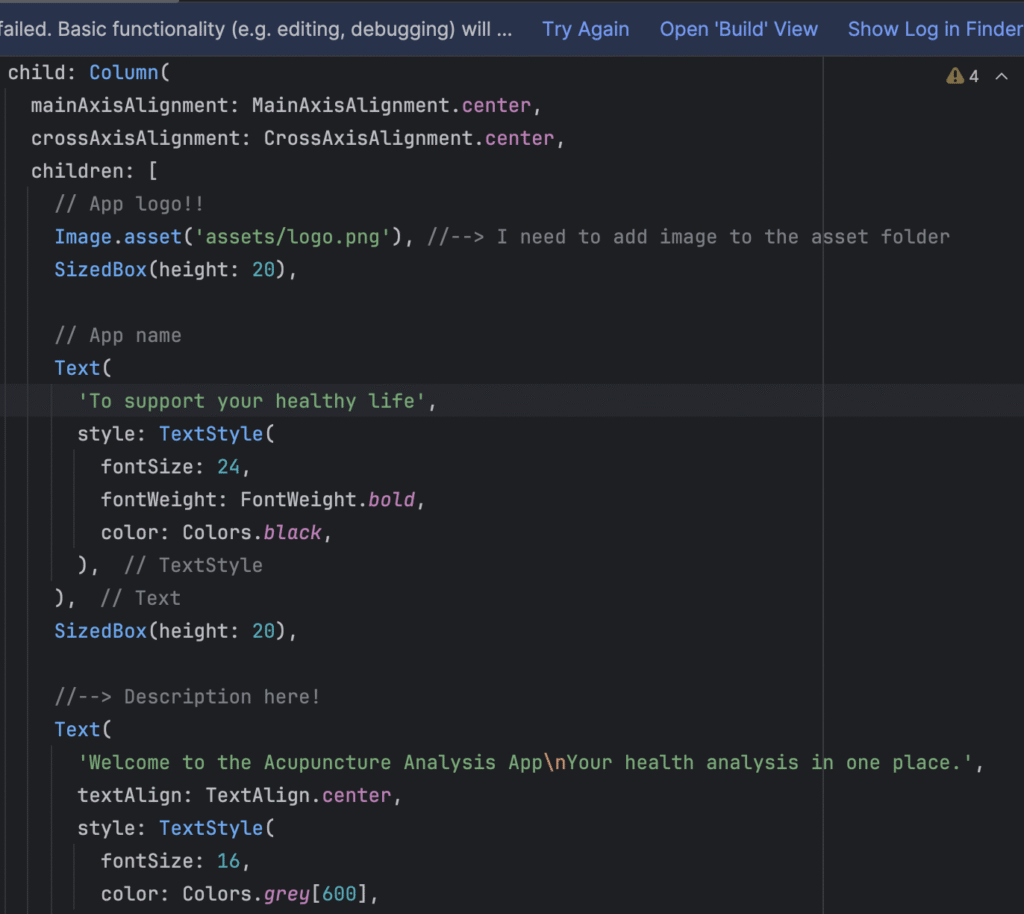
Task: Click the Try Again link
Action: pyautogui.click(x=585, y=29)
